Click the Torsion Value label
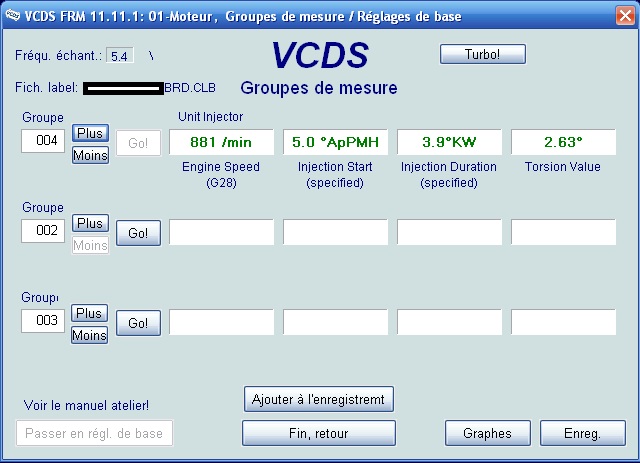Screen dimensions: 640x463 [562, 167]
